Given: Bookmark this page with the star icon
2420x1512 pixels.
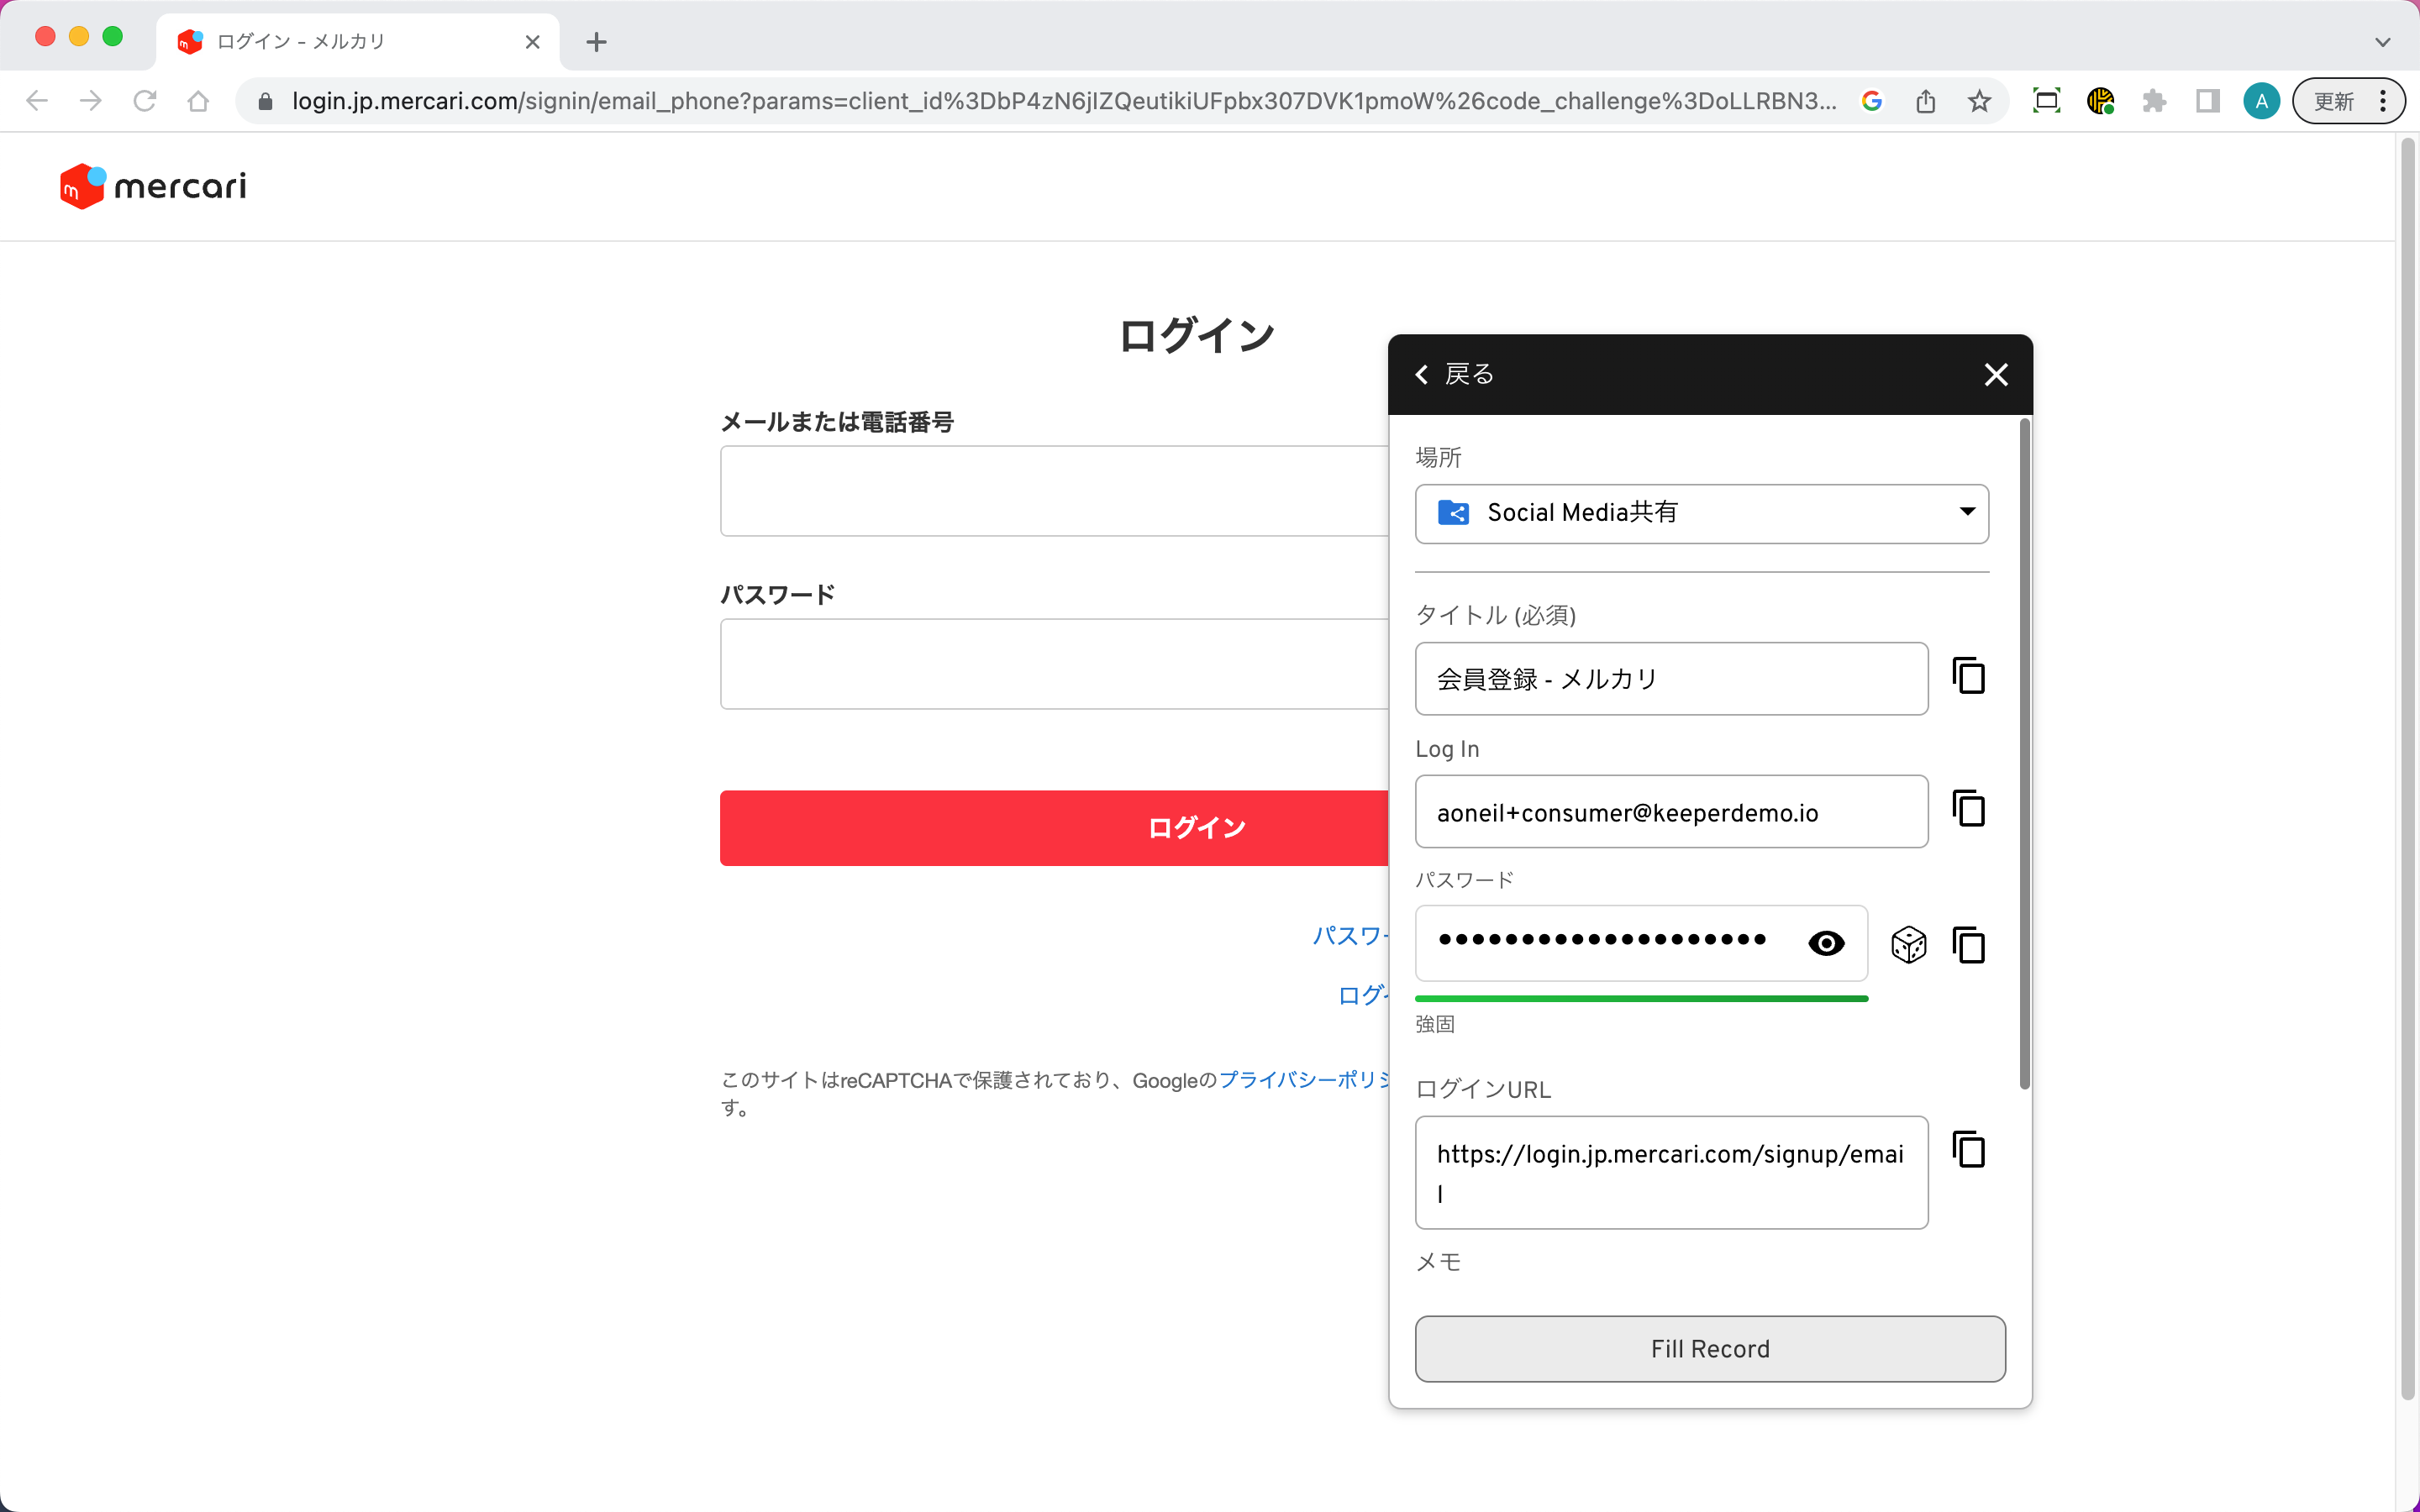Looking at the screenshot, I should click(x=1979, y=101).
